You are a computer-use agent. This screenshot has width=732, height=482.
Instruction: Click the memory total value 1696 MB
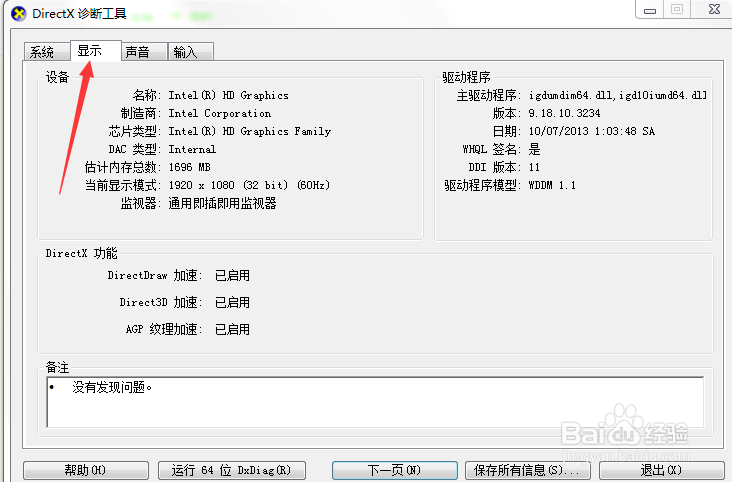pyautogui.click(x=190, y=167)
